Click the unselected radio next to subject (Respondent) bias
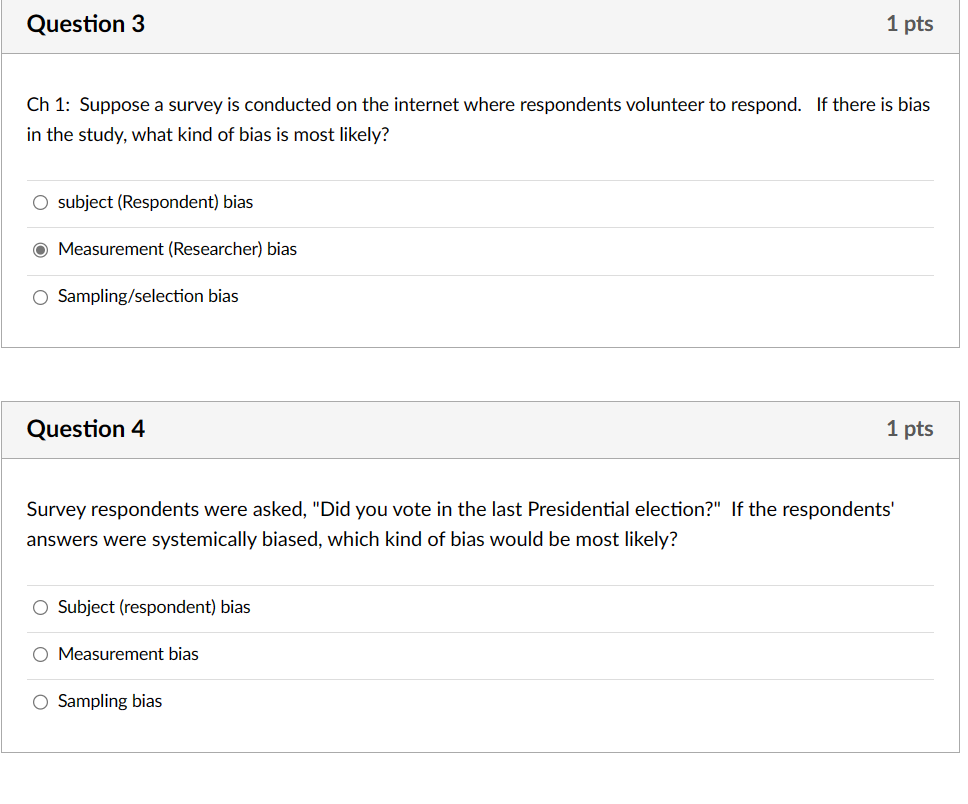This screenshot has width=968, height=804. pos(40,202)
